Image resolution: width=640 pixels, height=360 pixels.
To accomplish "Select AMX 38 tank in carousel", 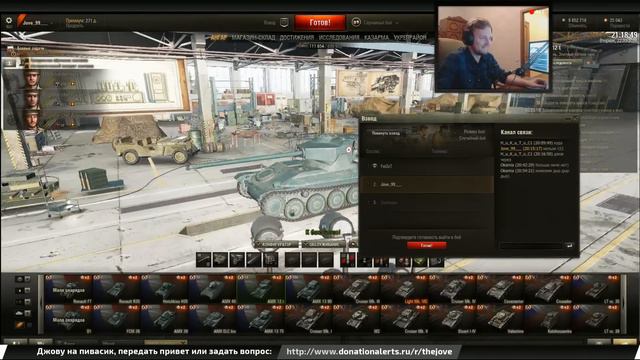I will (x=164, y=319).
